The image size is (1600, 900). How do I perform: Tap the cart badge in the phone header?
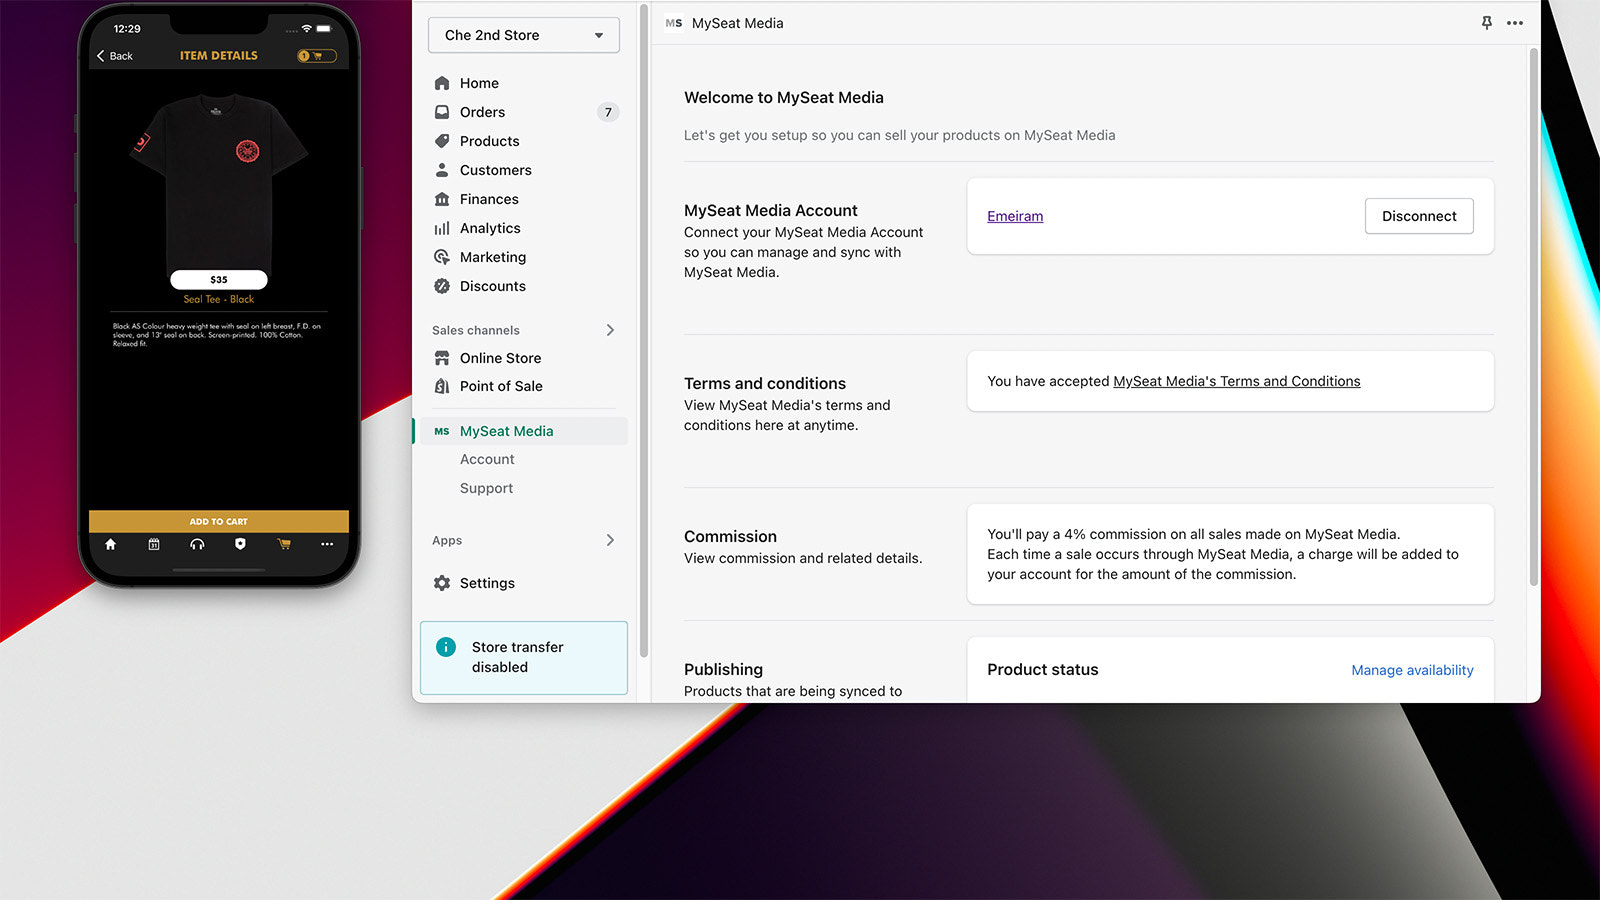(x=317, y=56)
